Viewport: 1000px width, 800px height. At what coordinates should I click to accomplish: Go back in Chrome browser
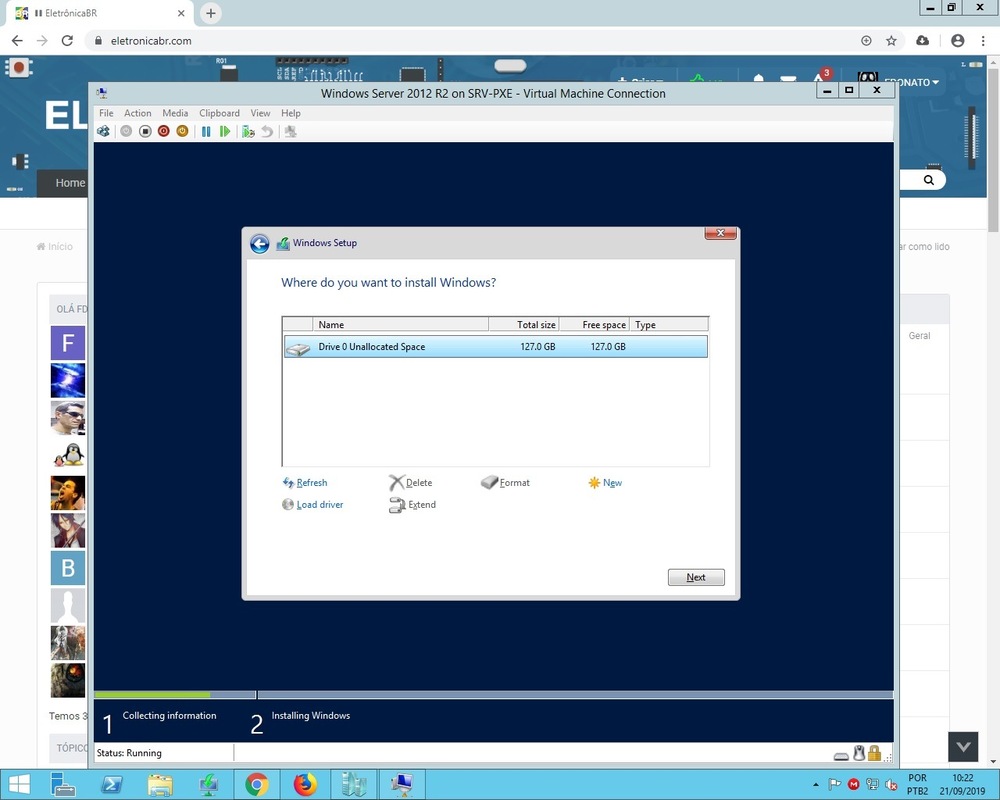point(17,41)
